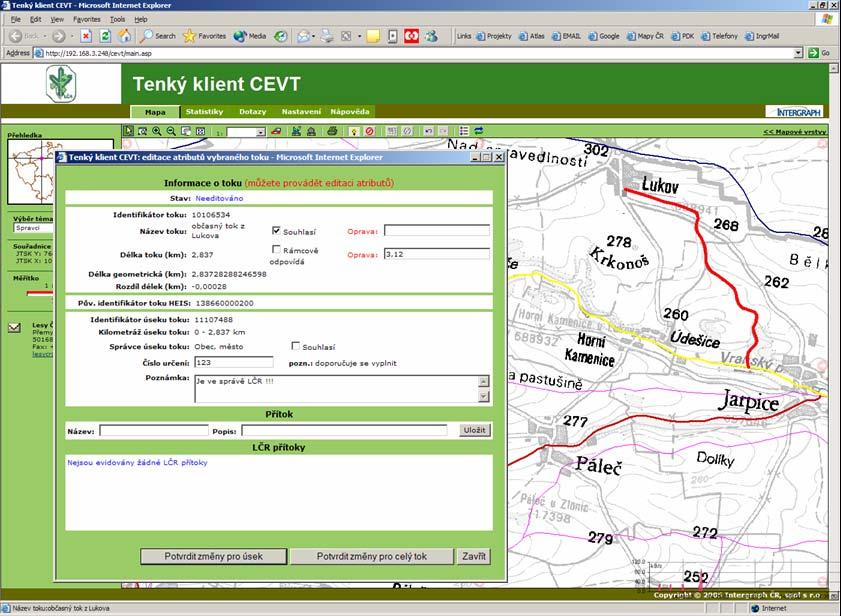This screenshot has width=841, height=616.
Task: Click the Délka toku Oprava field containing 3.12
Action: pos(437,254)
